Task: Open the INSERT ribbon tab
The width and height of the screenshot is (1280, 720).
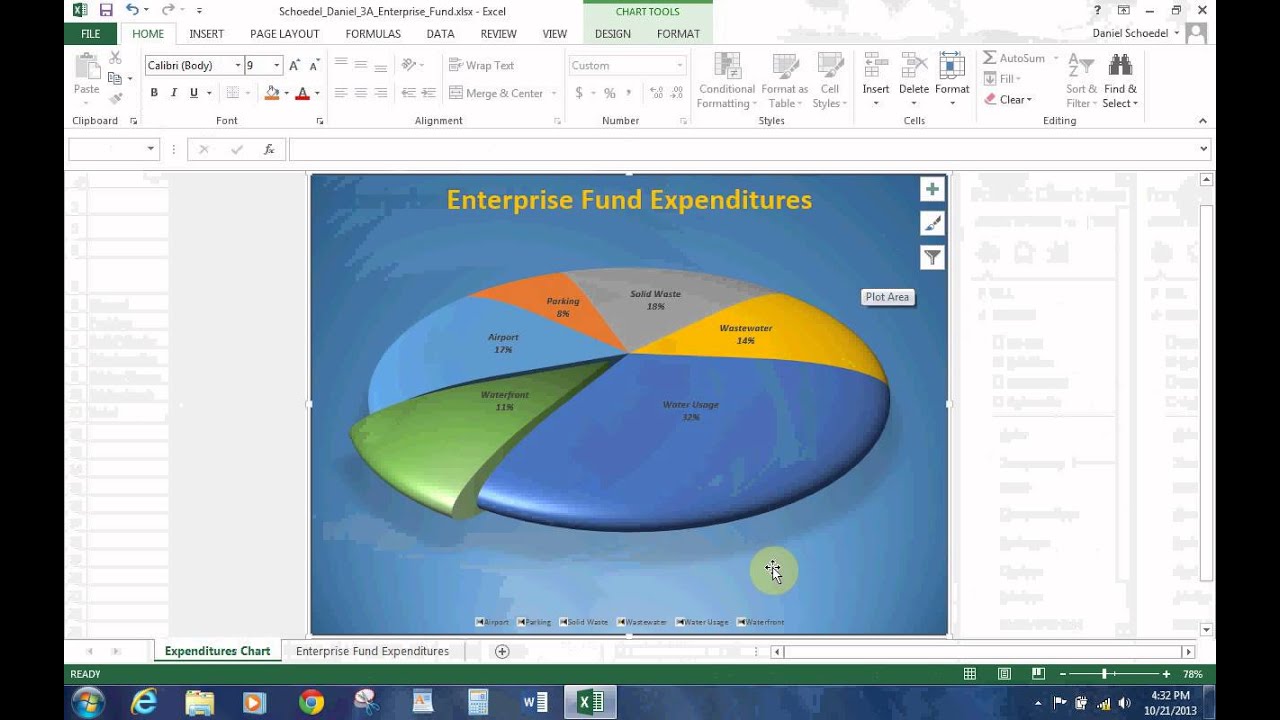Action: (x=207, y=33)
